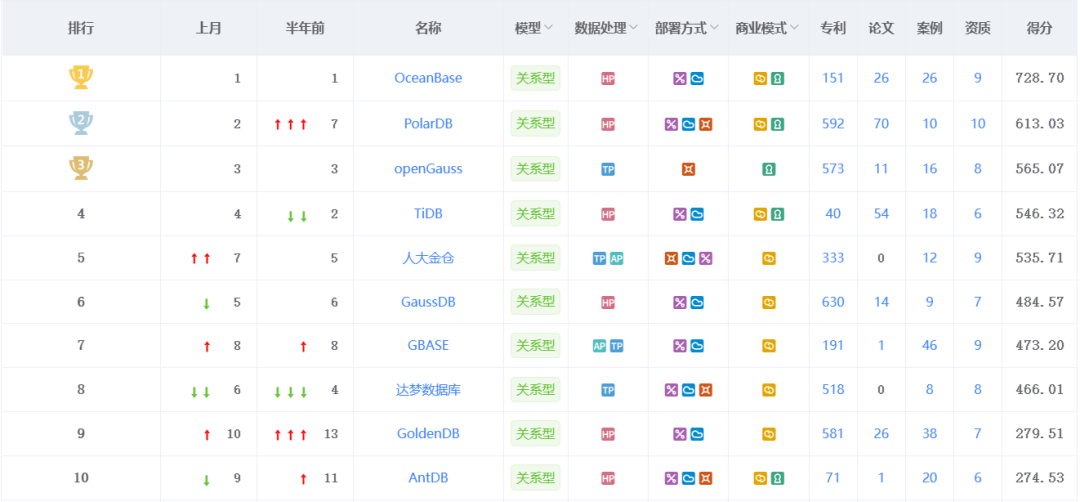Click the HP badge in GoldenDB row
Screen dimensions: 1080x502
(608, 434)
